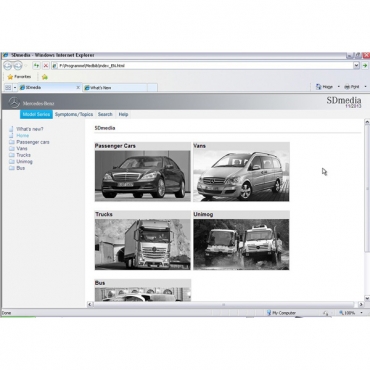Click the Home link in sidebar

[x=23, y=136]
